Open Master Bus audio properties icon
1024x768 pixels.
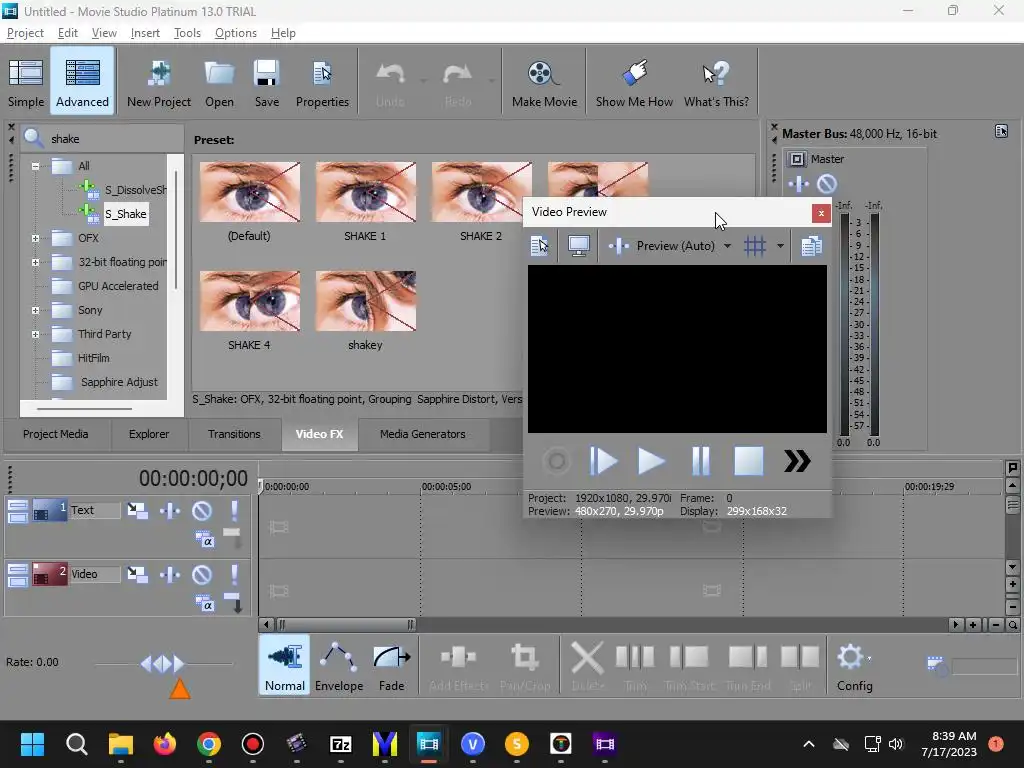click(x=1001, y=131)
